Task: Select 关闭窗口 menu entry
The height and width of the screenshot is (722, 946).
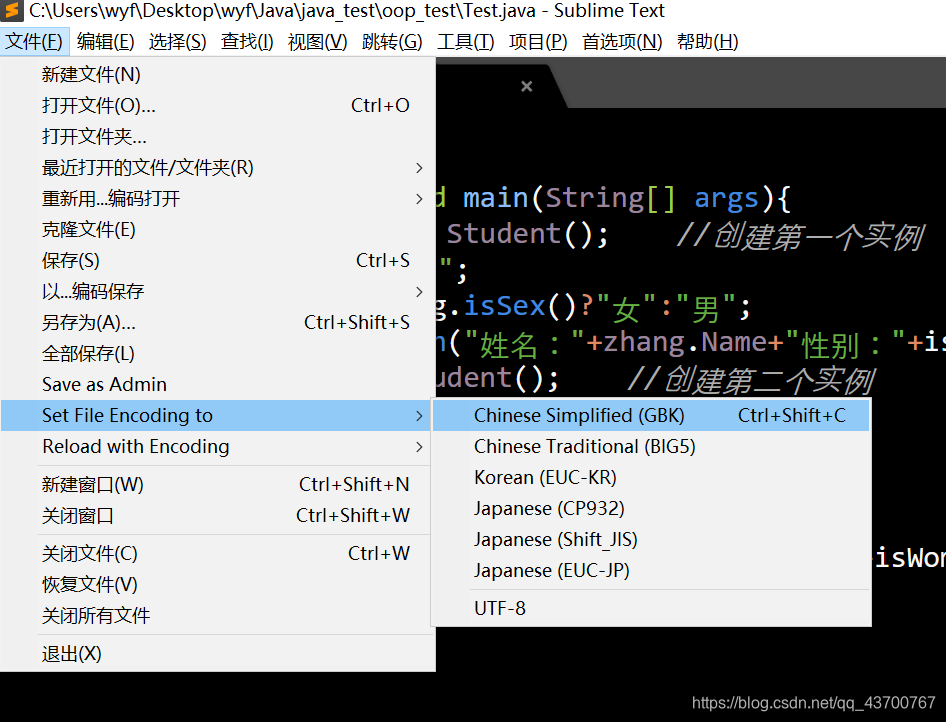Action: 217,516
